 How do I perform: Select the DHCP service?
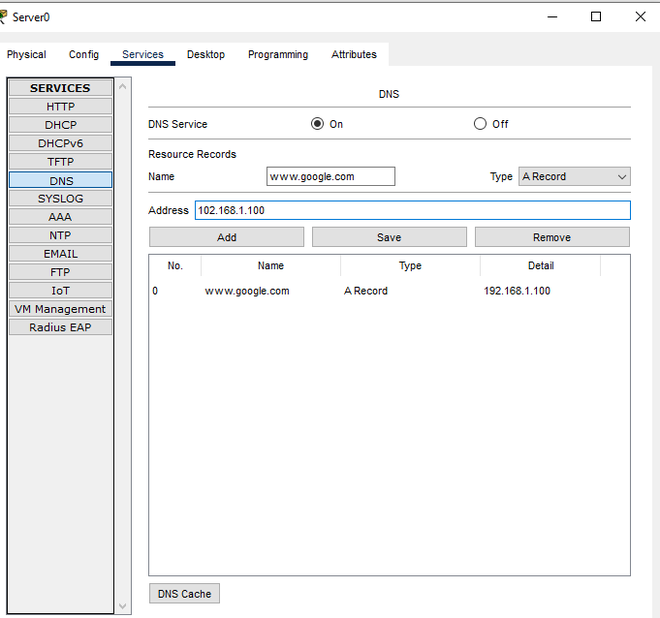tap(60, 125)
